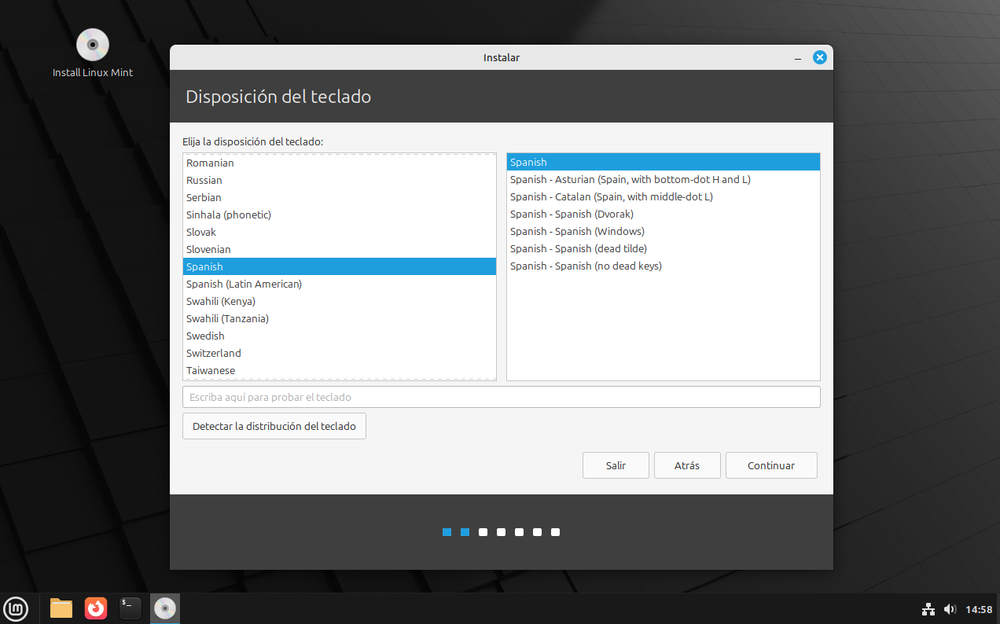Click Salir to exit the installer
The width and height of the screenshot is (1000, 624).
pos(615,465)
